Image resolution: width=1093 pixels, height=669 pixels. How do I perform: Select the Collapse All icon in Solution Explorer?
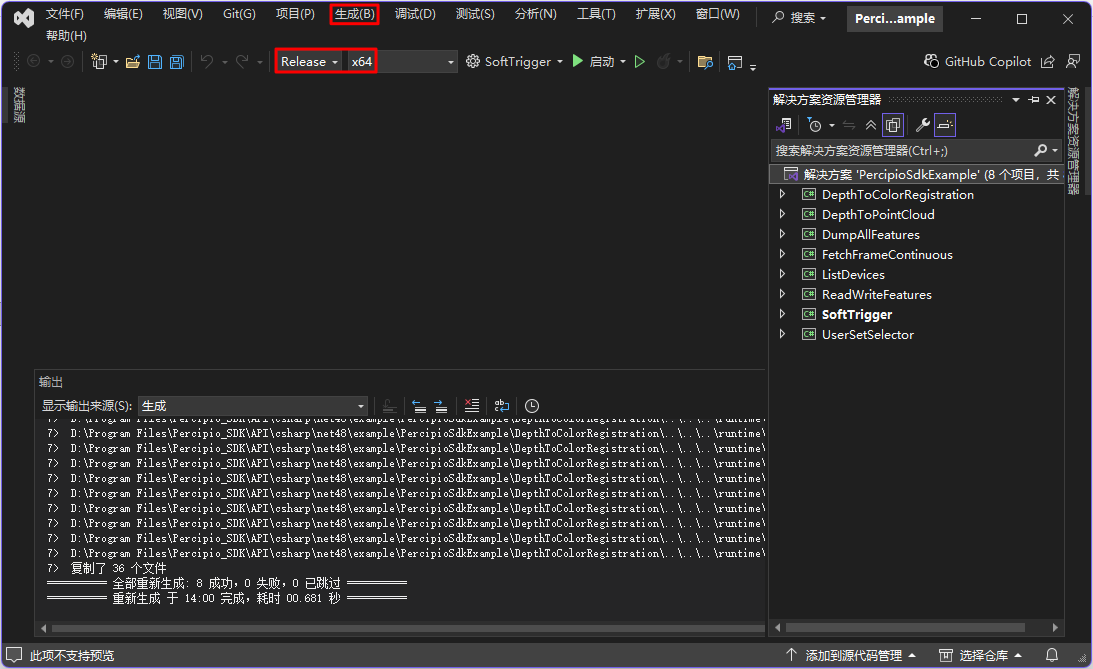point(871,125)
